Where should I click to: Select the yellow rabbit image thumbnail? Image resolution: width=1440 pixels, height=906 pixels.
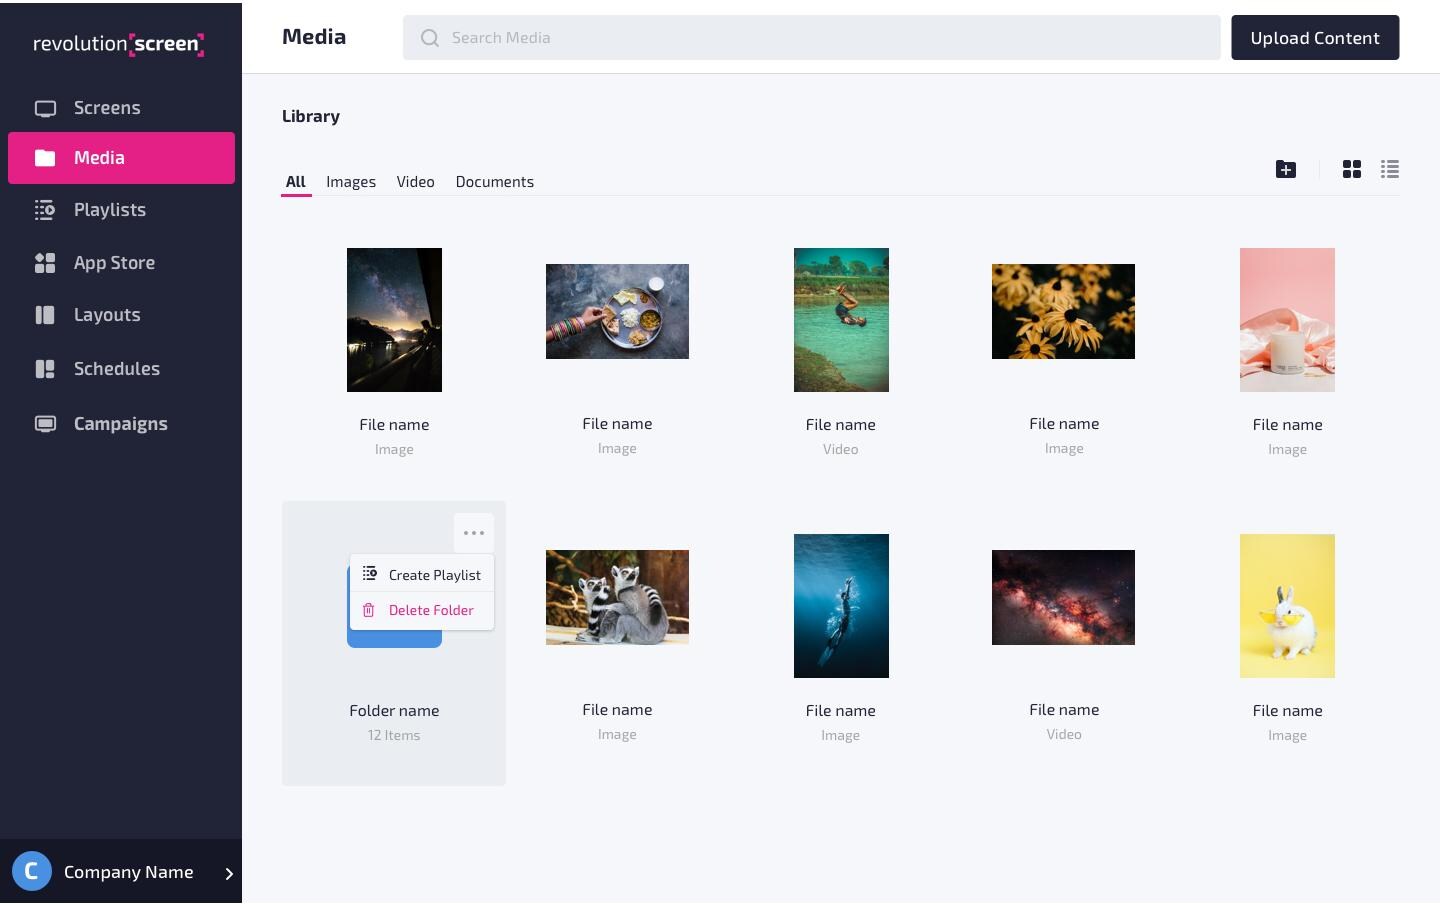click(x=1287, y=606)
